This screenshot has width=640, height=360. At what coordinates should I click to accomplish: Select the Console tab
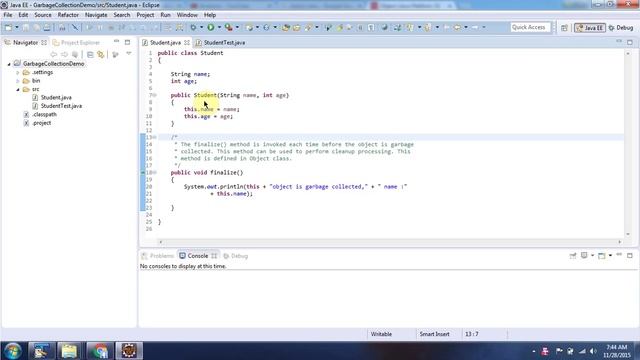point(198,256)
